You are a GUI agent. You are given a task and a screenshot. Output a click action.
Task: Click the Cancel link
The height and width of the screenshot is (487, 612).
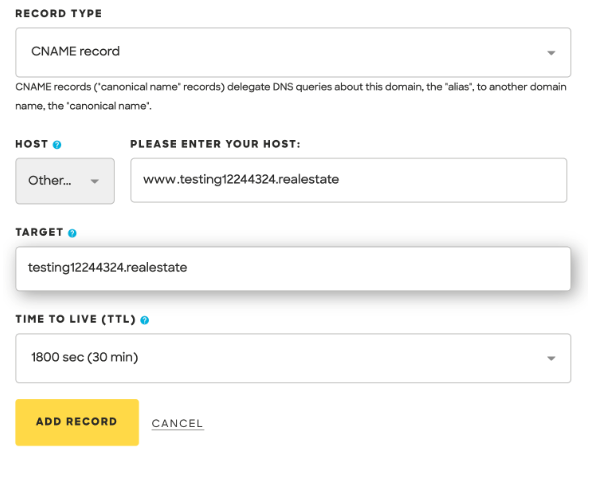(177, 424)
